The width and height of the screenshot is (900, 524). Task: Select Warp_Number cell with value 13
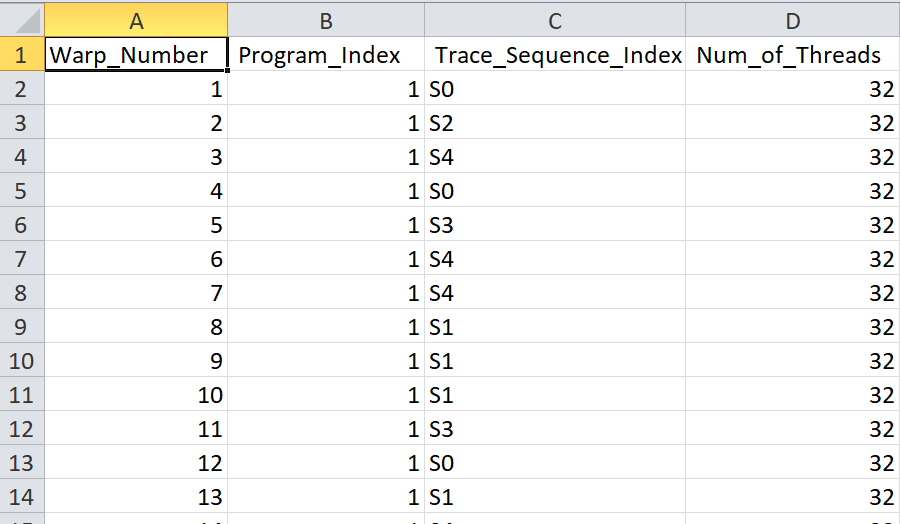click(x=136, y=497)
